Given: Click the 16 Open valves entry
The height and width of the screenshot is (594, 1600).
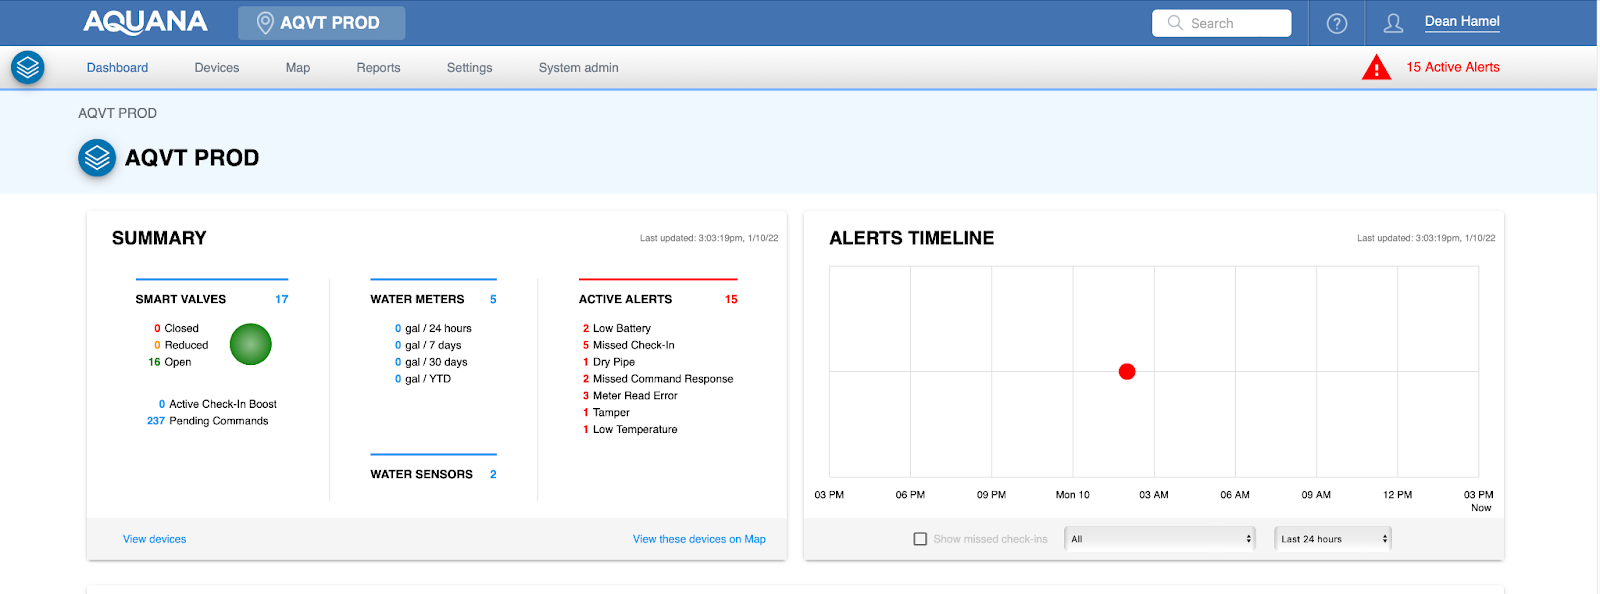Looking at the screenshot, I should tap(170, 362).
